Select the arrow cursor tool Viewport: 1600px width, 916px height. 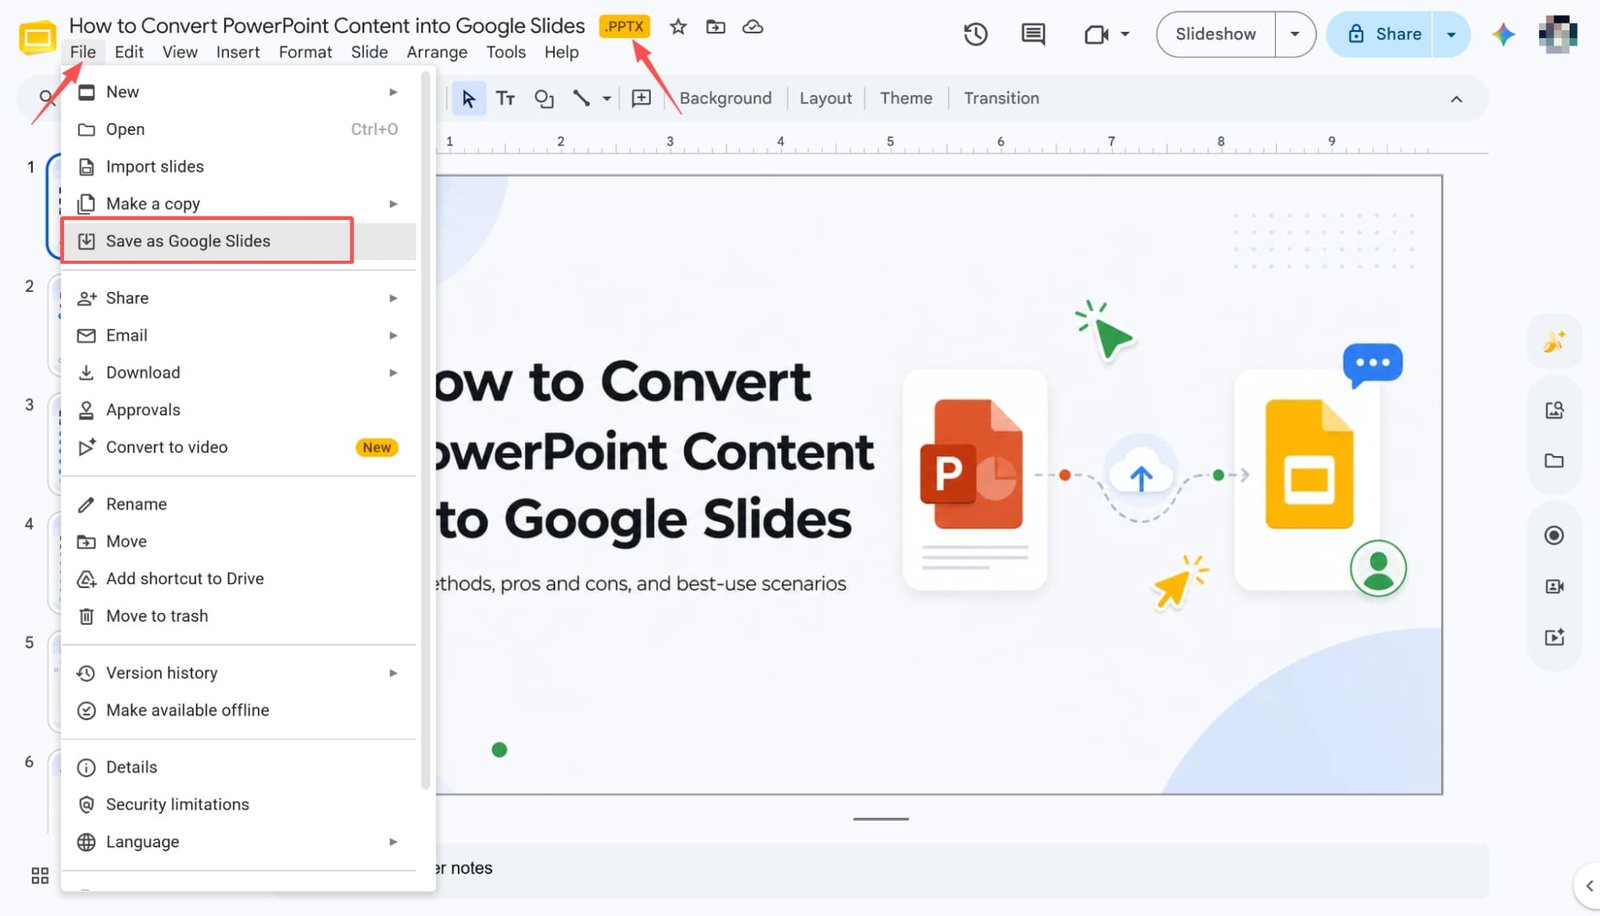468,98
